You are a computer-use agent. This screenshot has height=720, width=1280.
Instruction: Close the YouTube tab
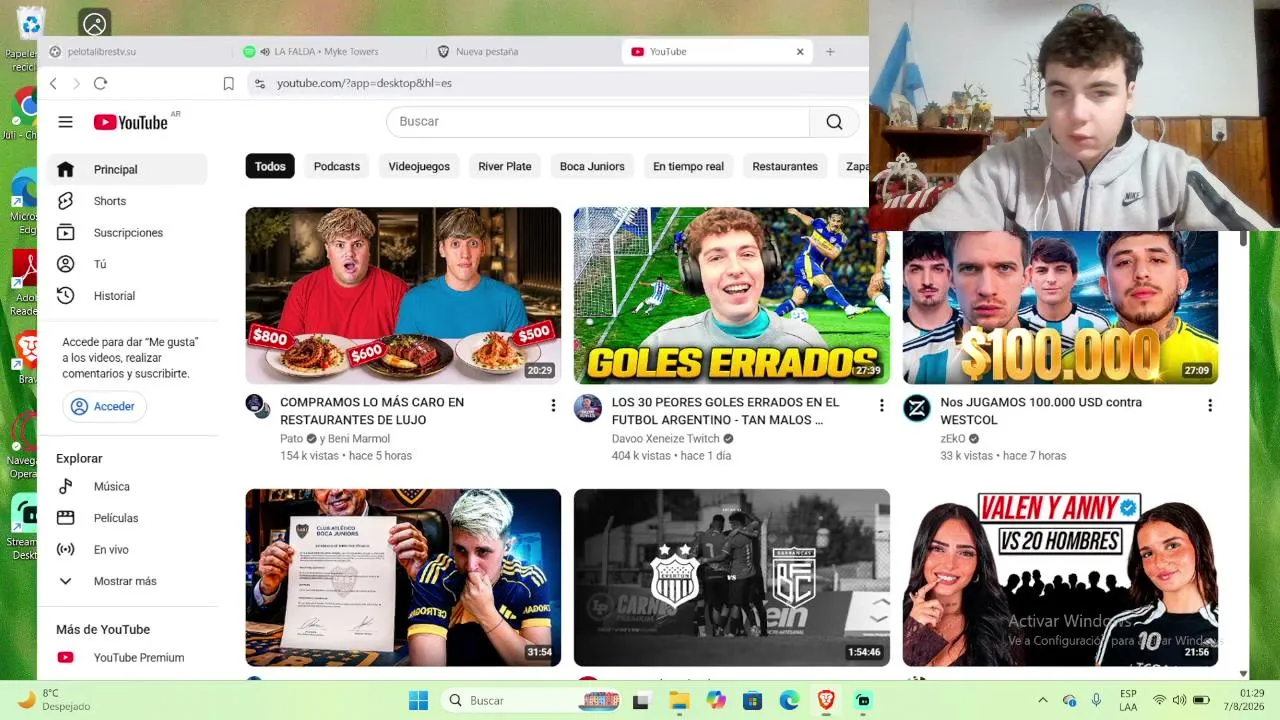pyautogui.click(x=800, y=52)
